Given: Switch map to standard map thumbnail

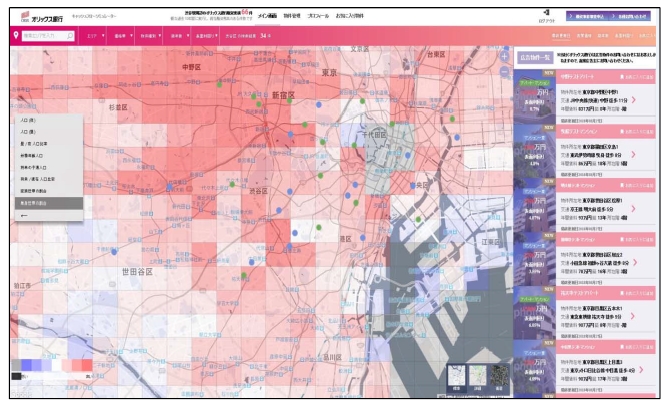Looking at the screenshot, I should point(456,377).
